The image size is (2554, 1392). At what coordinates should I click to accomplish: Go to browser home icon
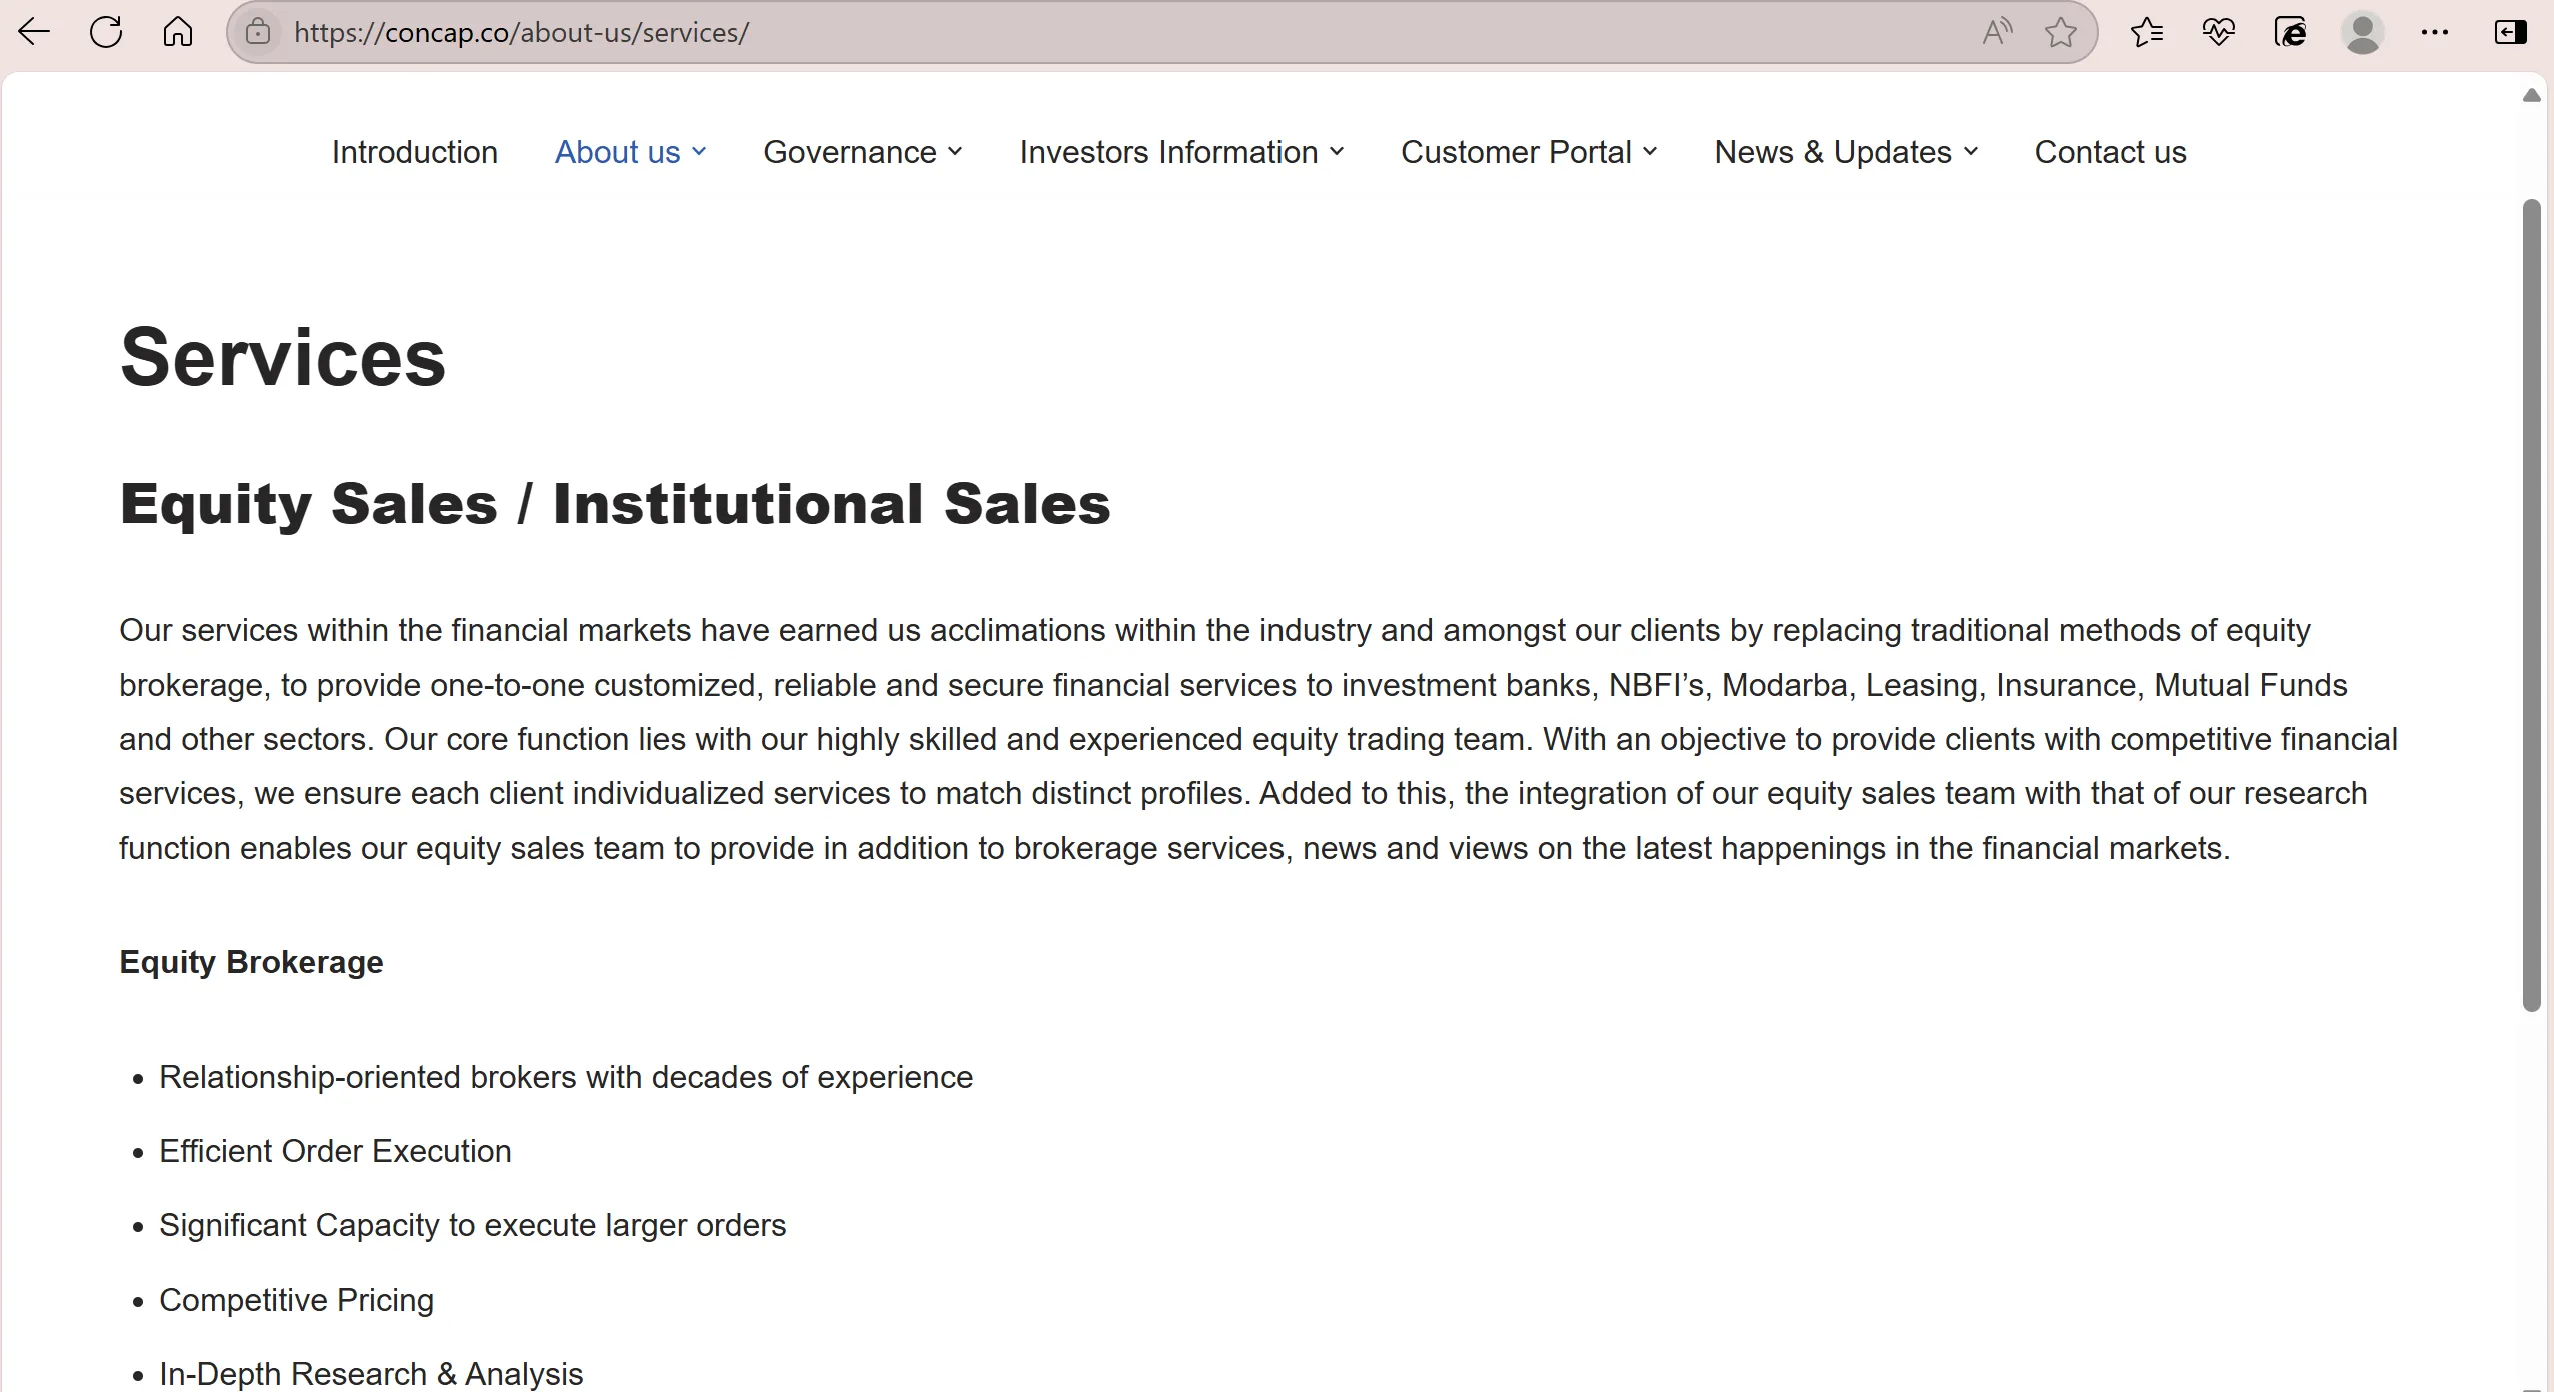coord(178,32)
